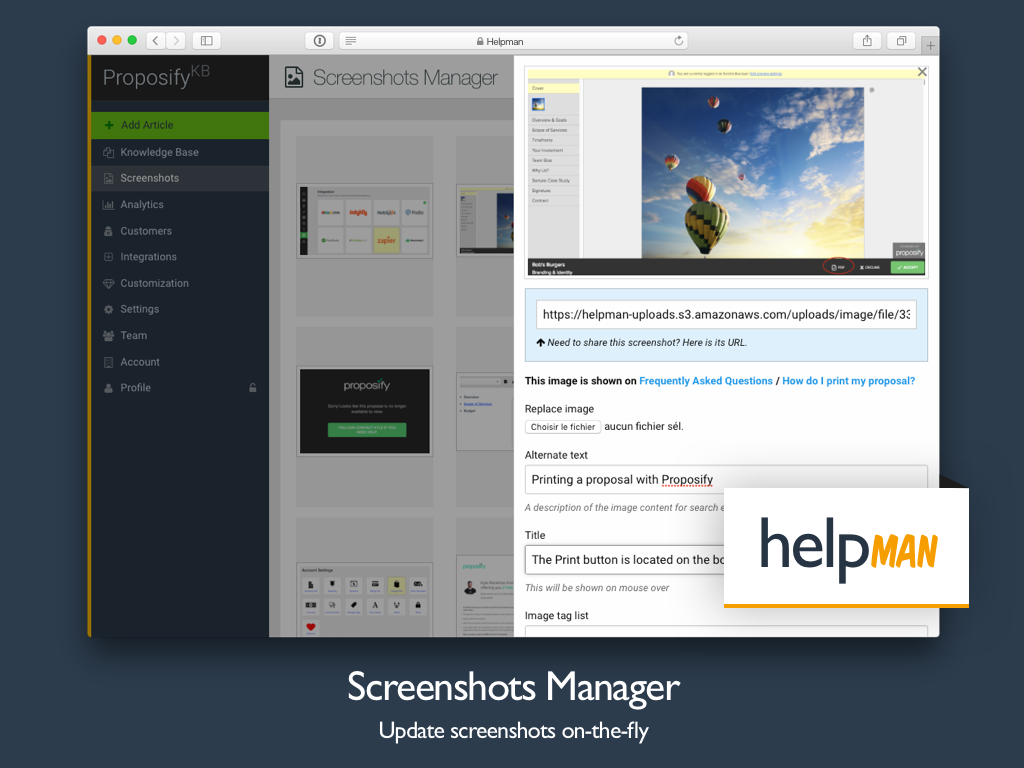Click the Proposify KB logo

coord(156,77)
